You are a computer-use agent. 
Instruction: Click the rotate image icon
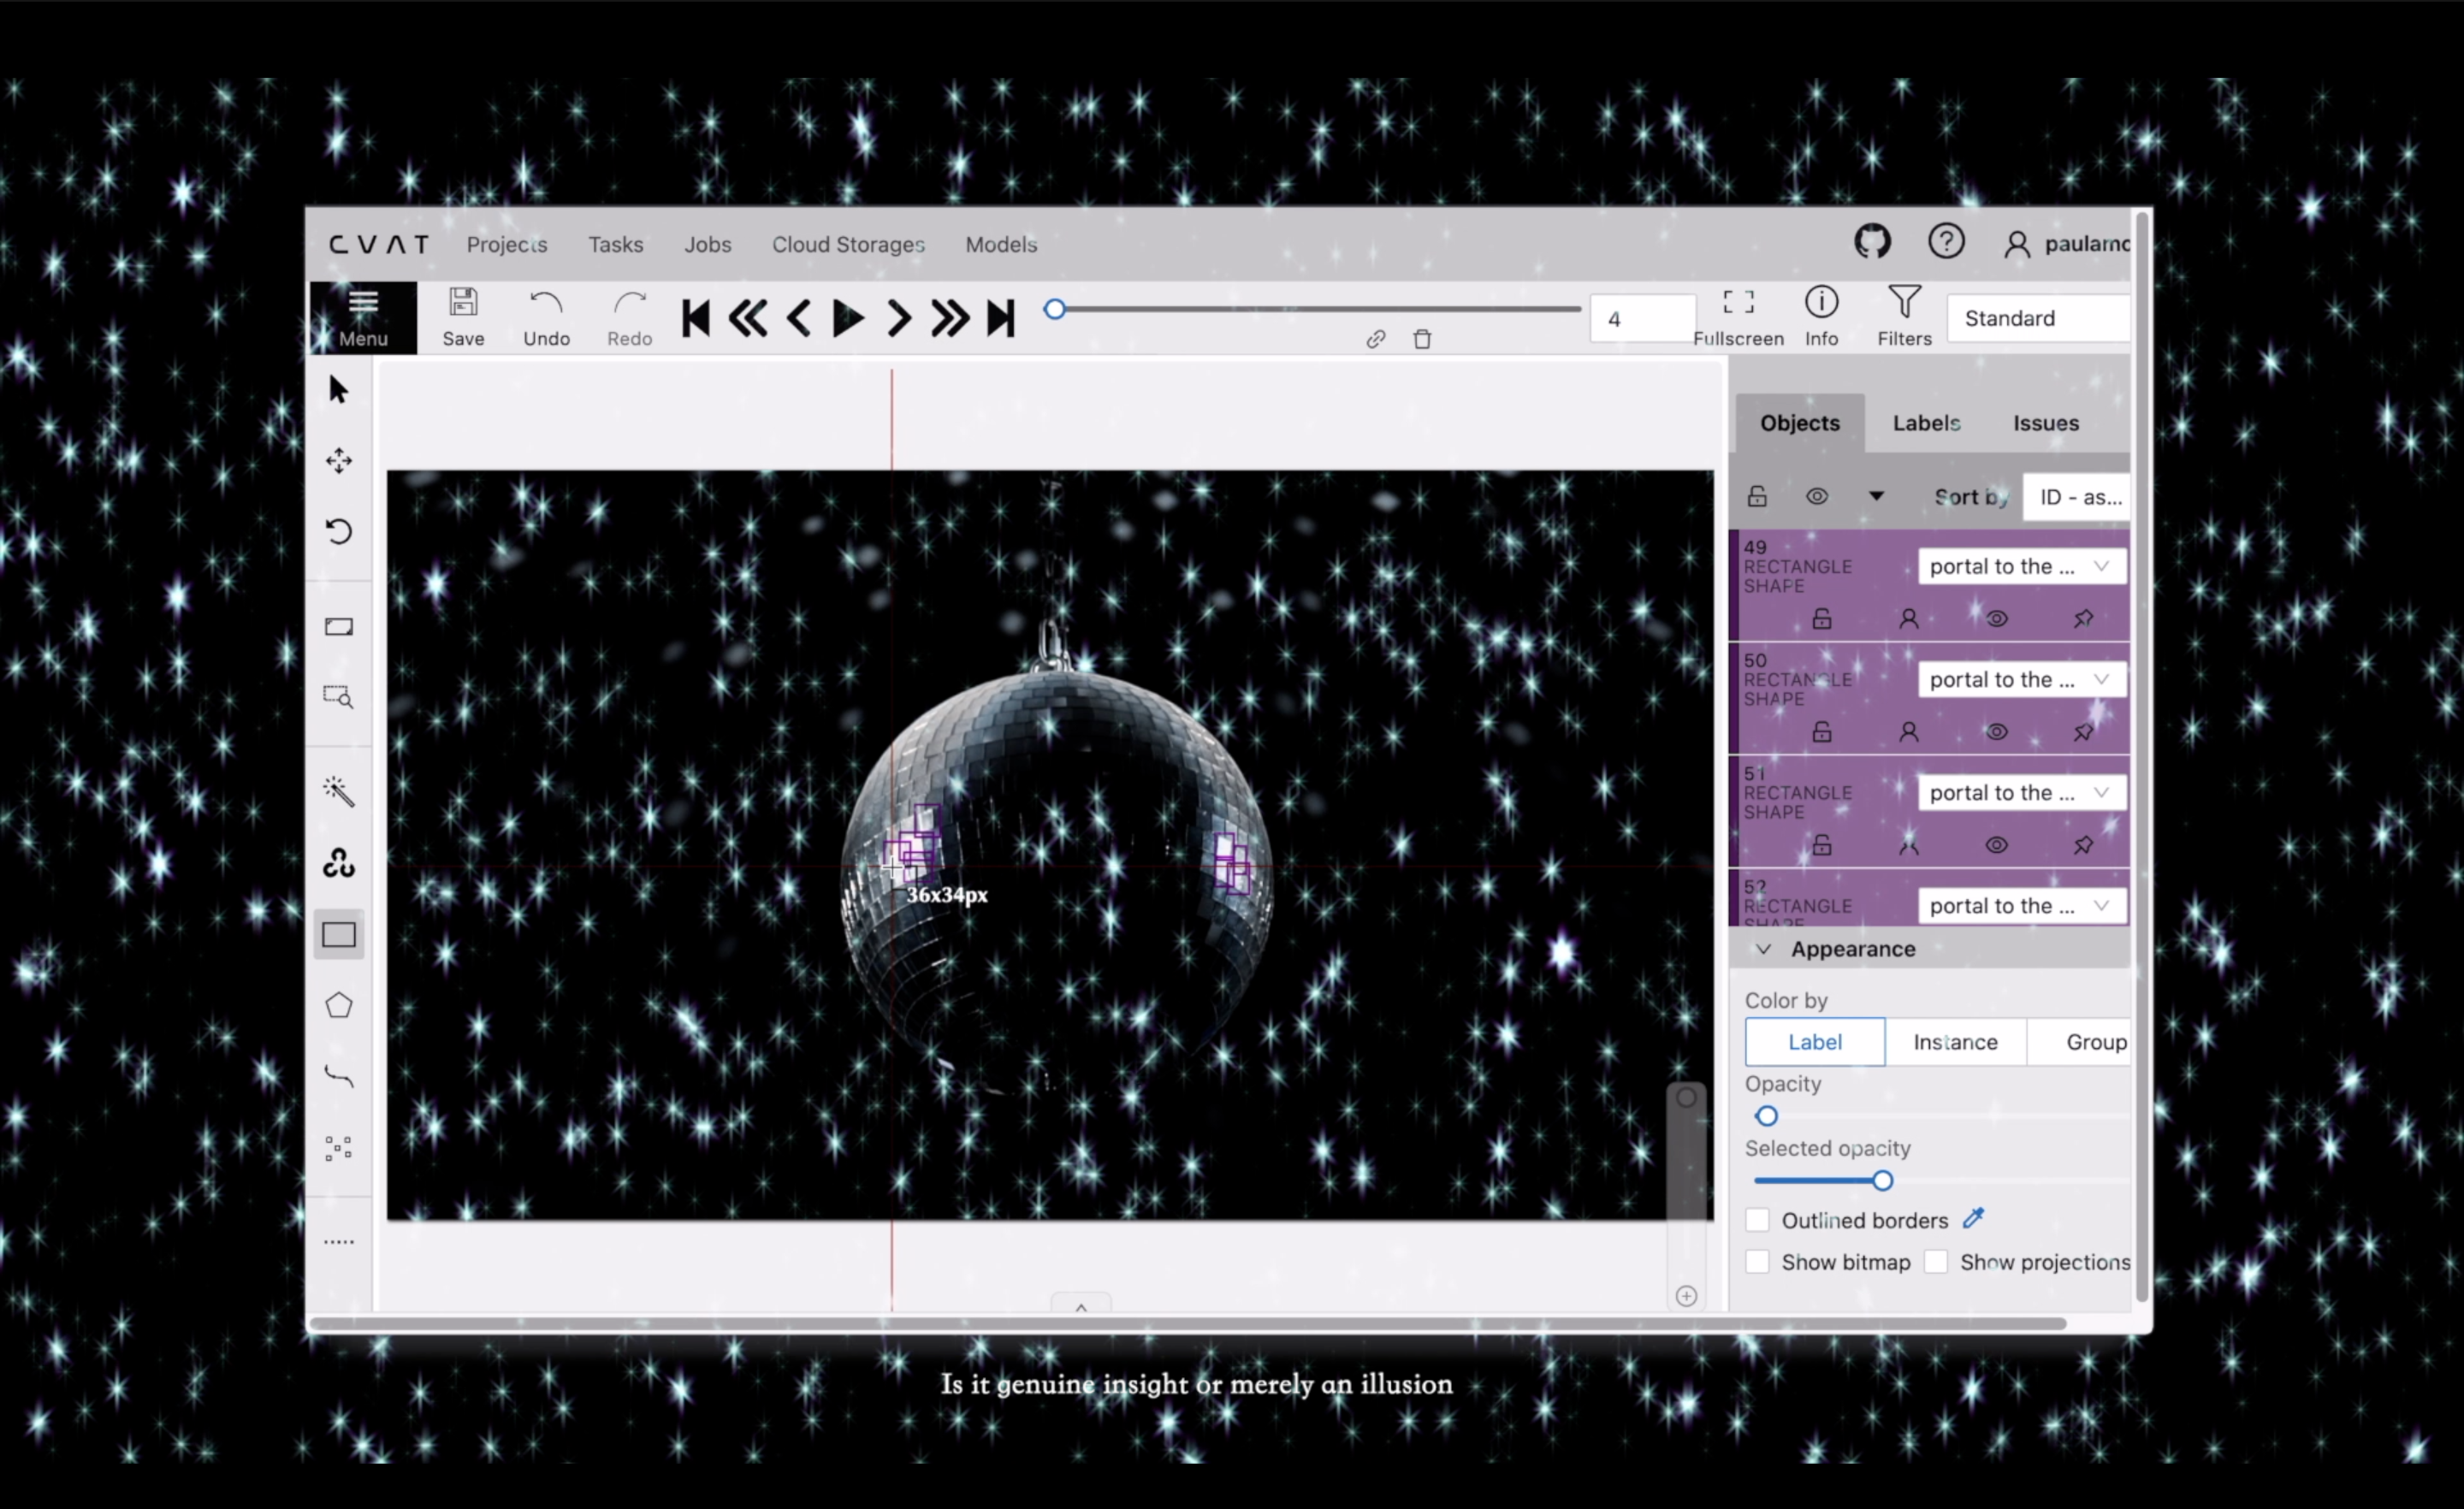[x=338, y=531]
